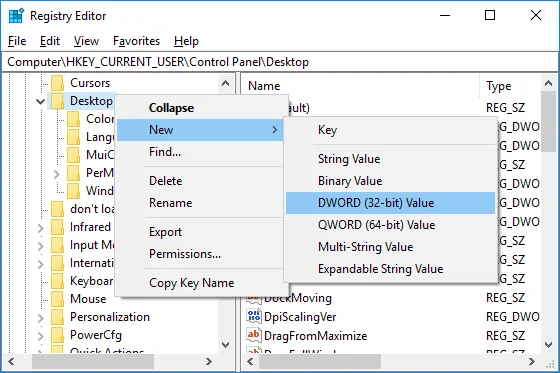Click the Desktop folder icon in tree
Viewport: 560px width, 373px height.
[x=58, y=101]
